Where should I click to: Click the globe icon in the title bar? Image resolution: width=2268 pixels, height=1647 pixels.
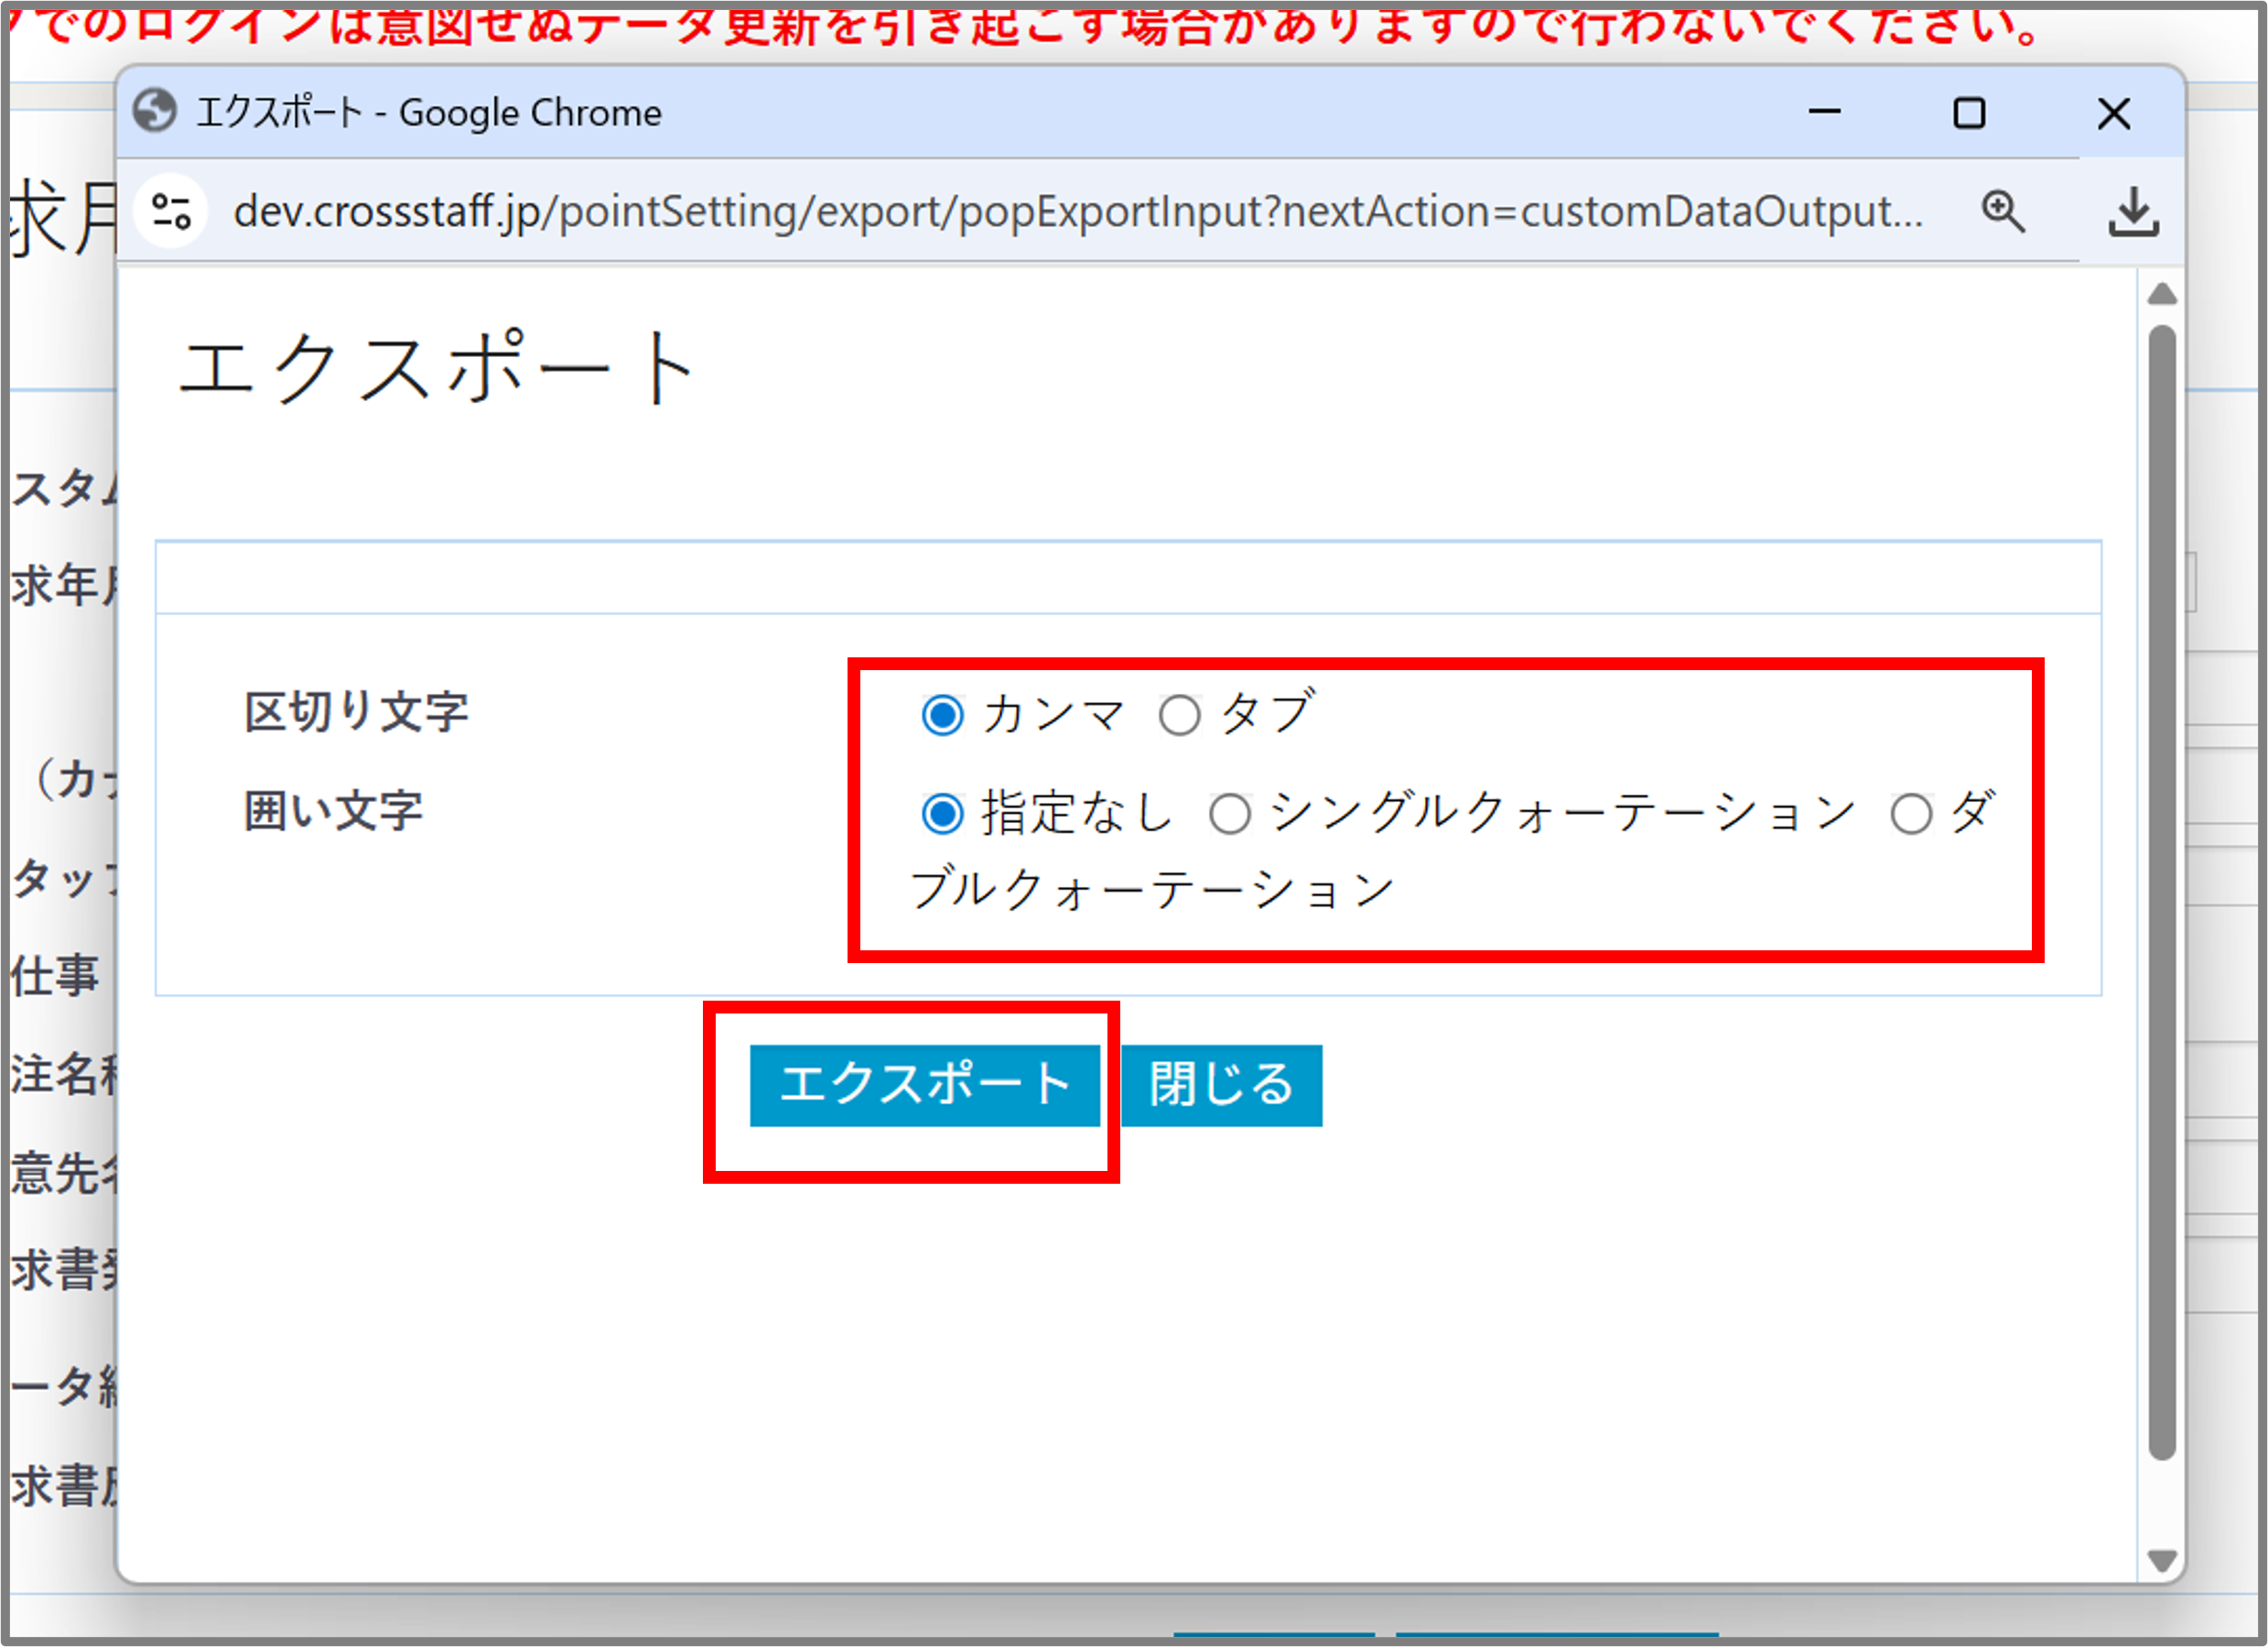pyautogui.click(x=155, y=111)
